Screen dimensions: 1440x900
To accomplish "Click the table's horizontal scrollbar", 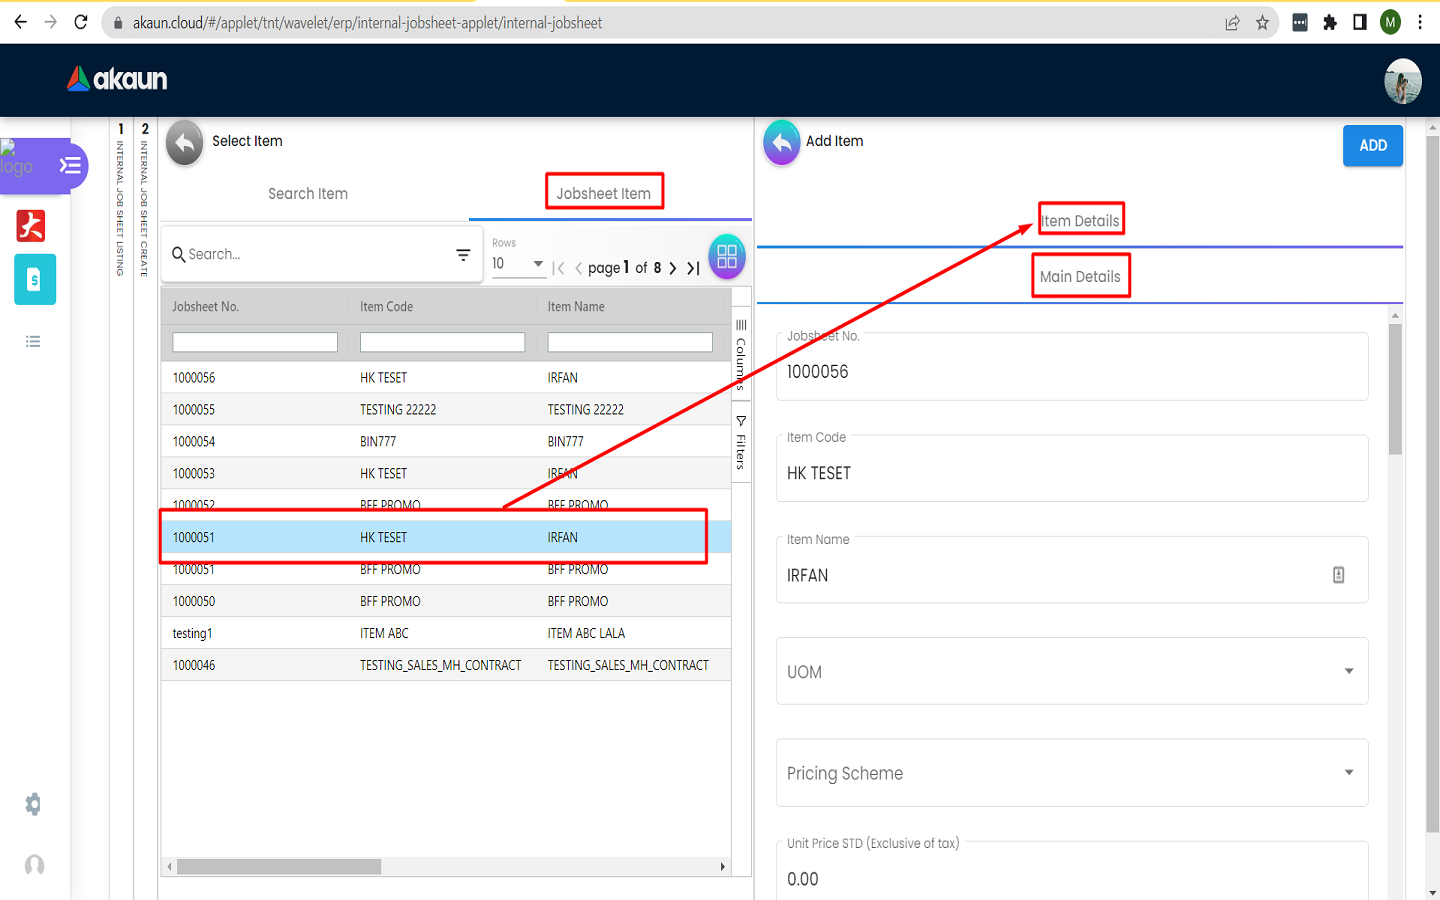I will [x=279, y=867].
